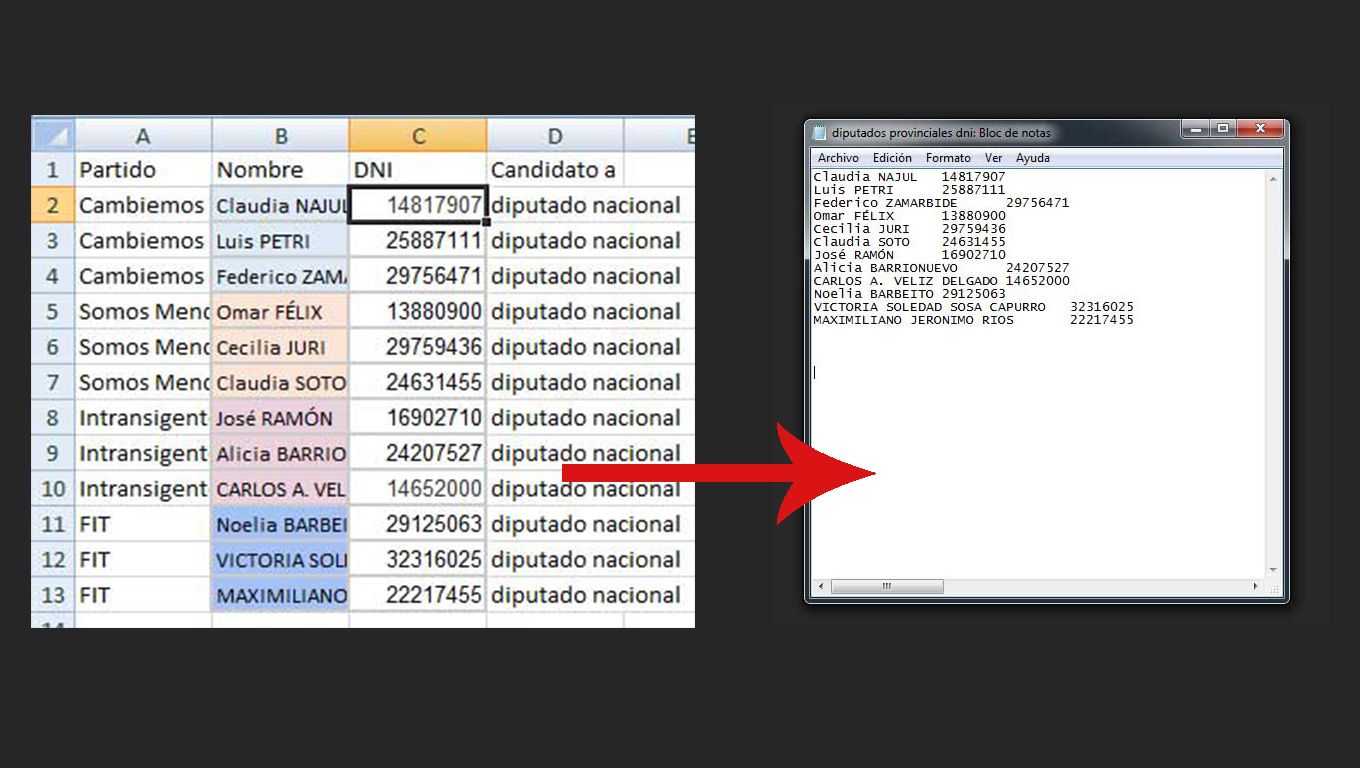Close the Bloc de notas window
The height and width of the screenshot is (768, 1360).
pyautogui.click(x=1260, y=129)
